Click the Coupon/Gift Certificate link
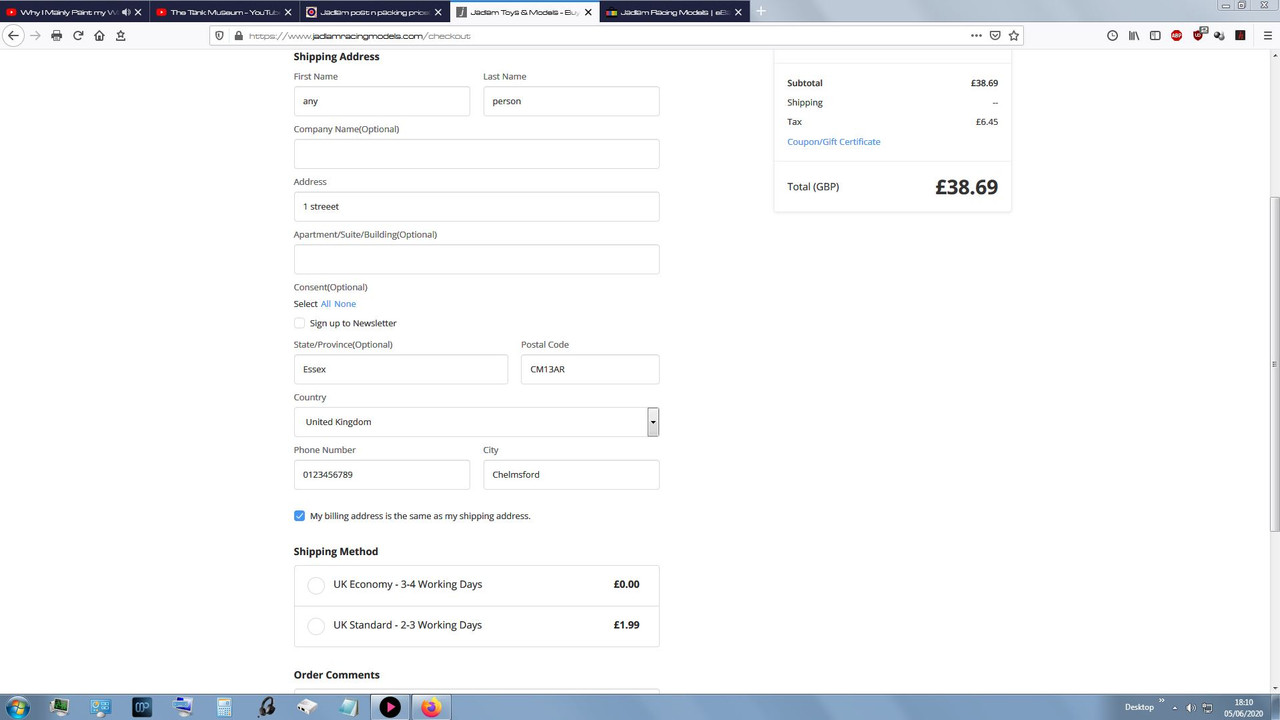Screen dimensions: 1280x720 [x=834, y=142]
